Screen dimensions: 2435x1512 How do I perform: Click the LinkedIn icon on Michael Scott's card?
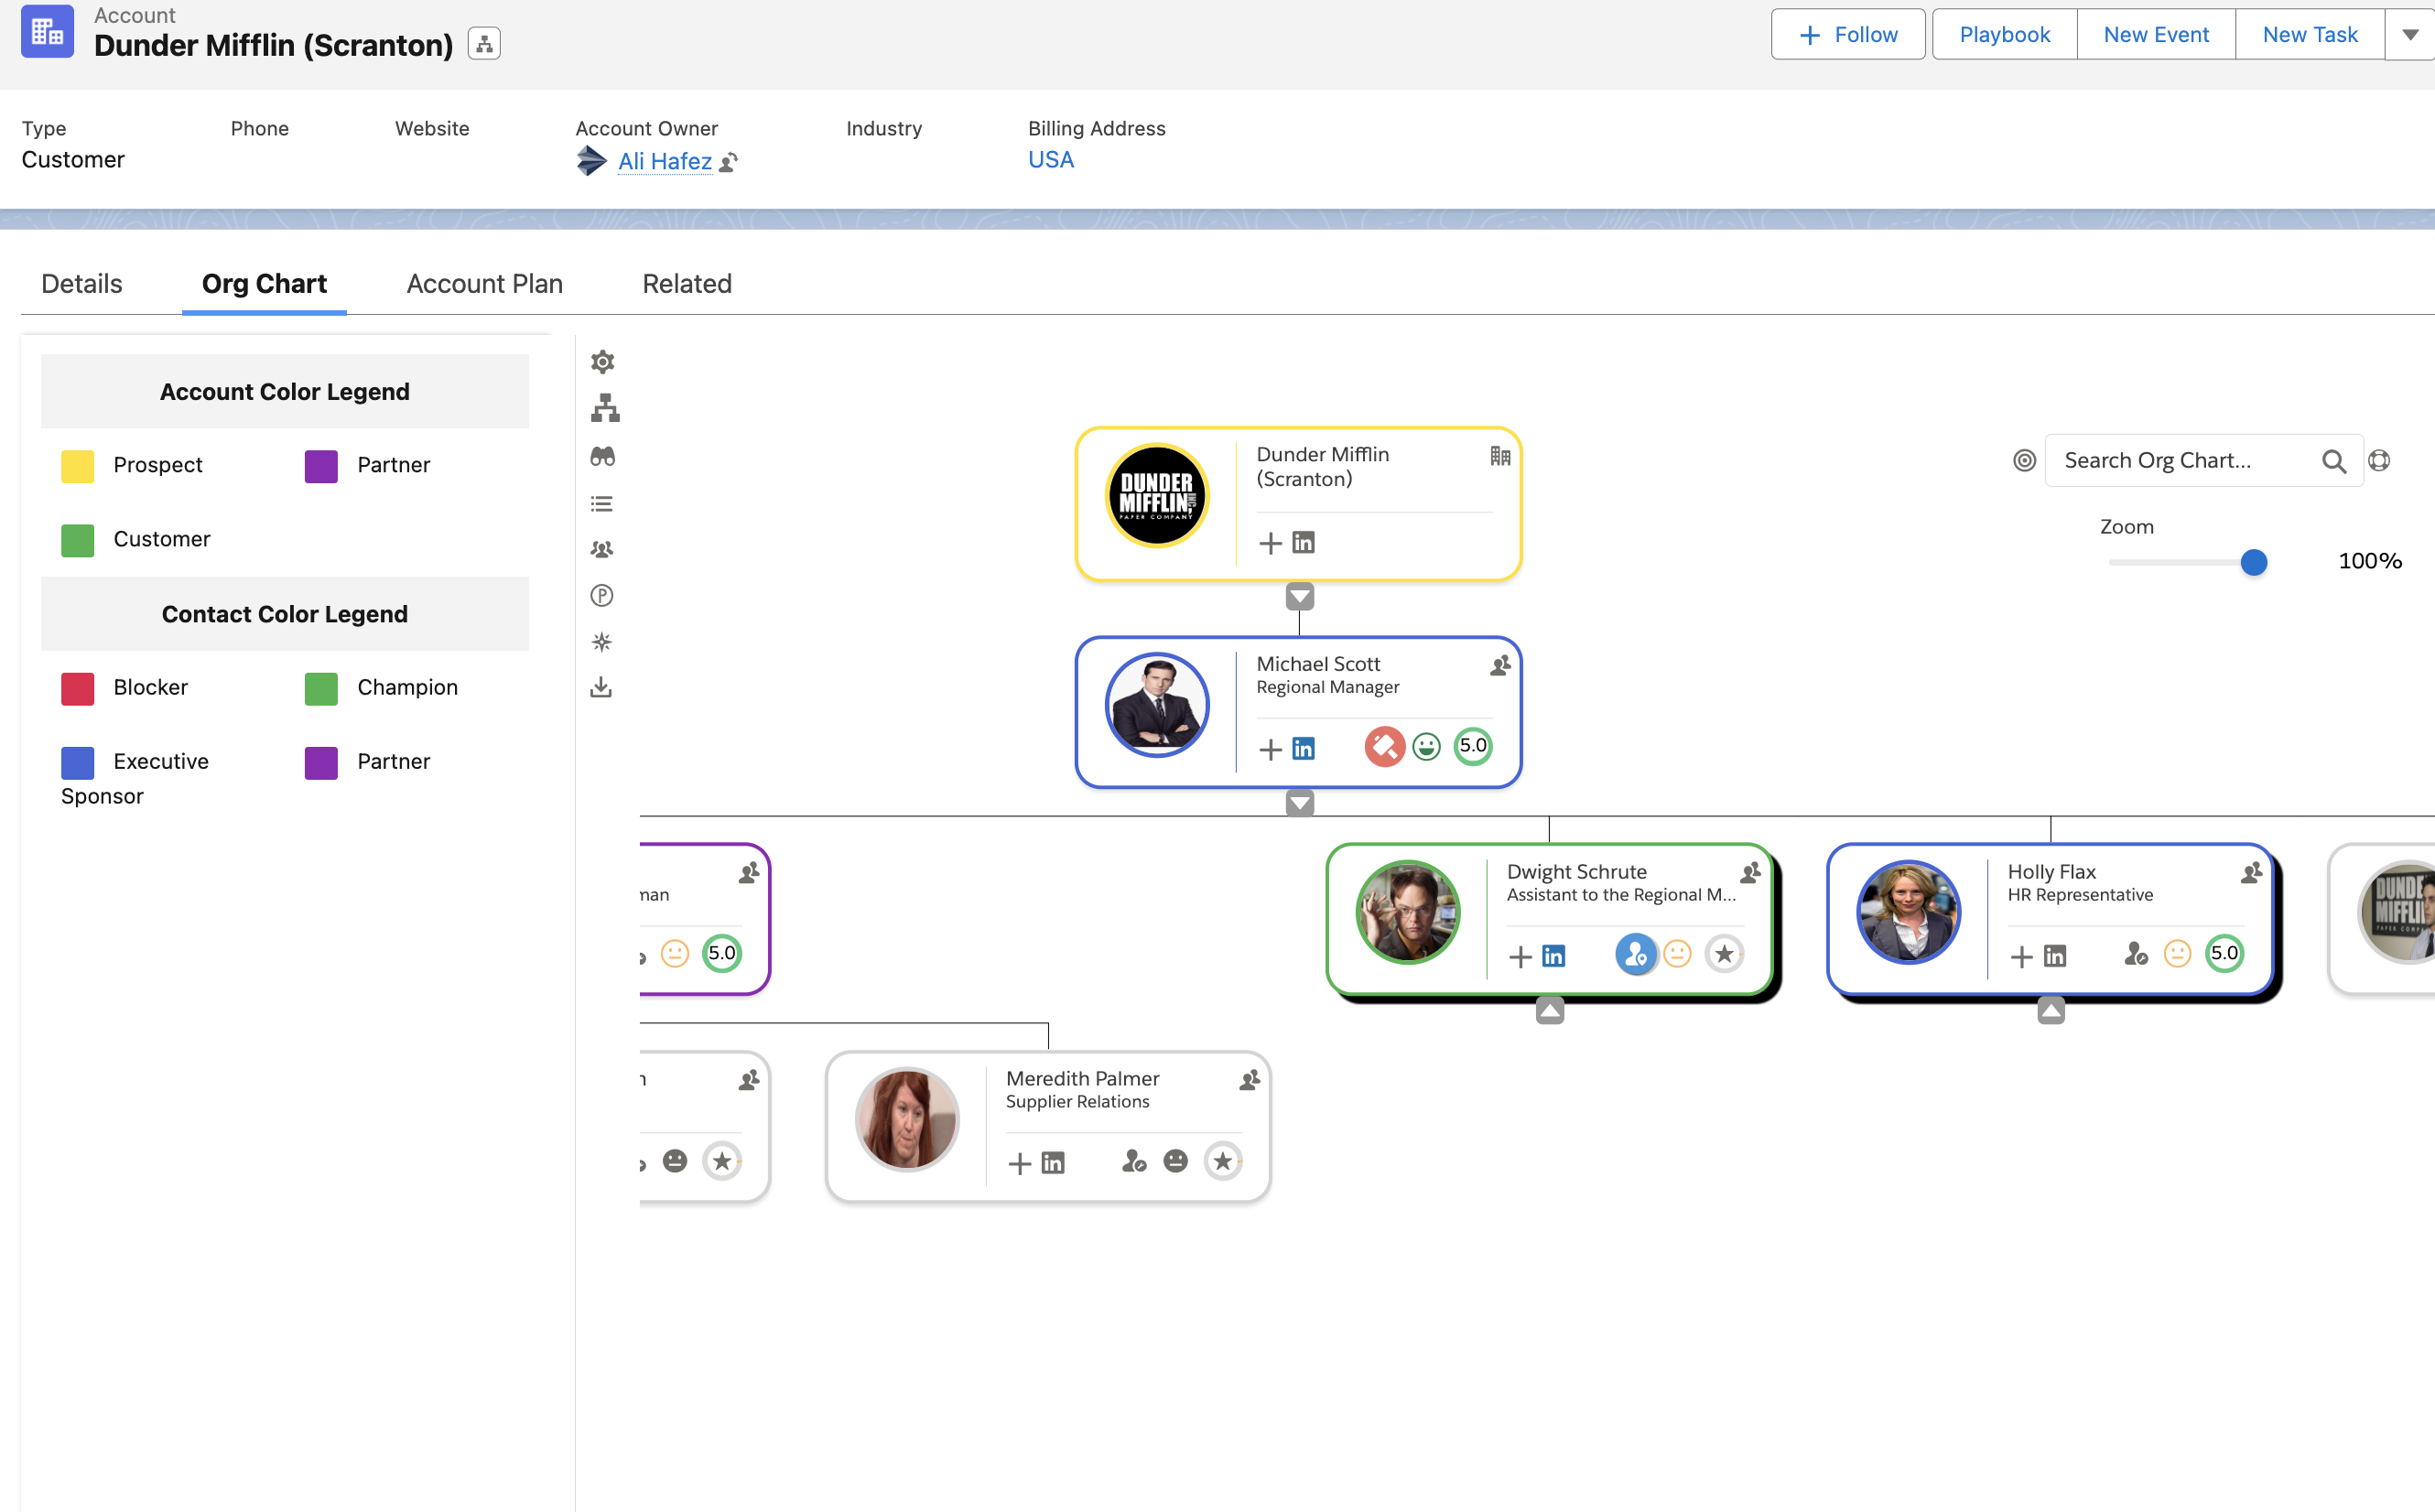coord(1303,748)
